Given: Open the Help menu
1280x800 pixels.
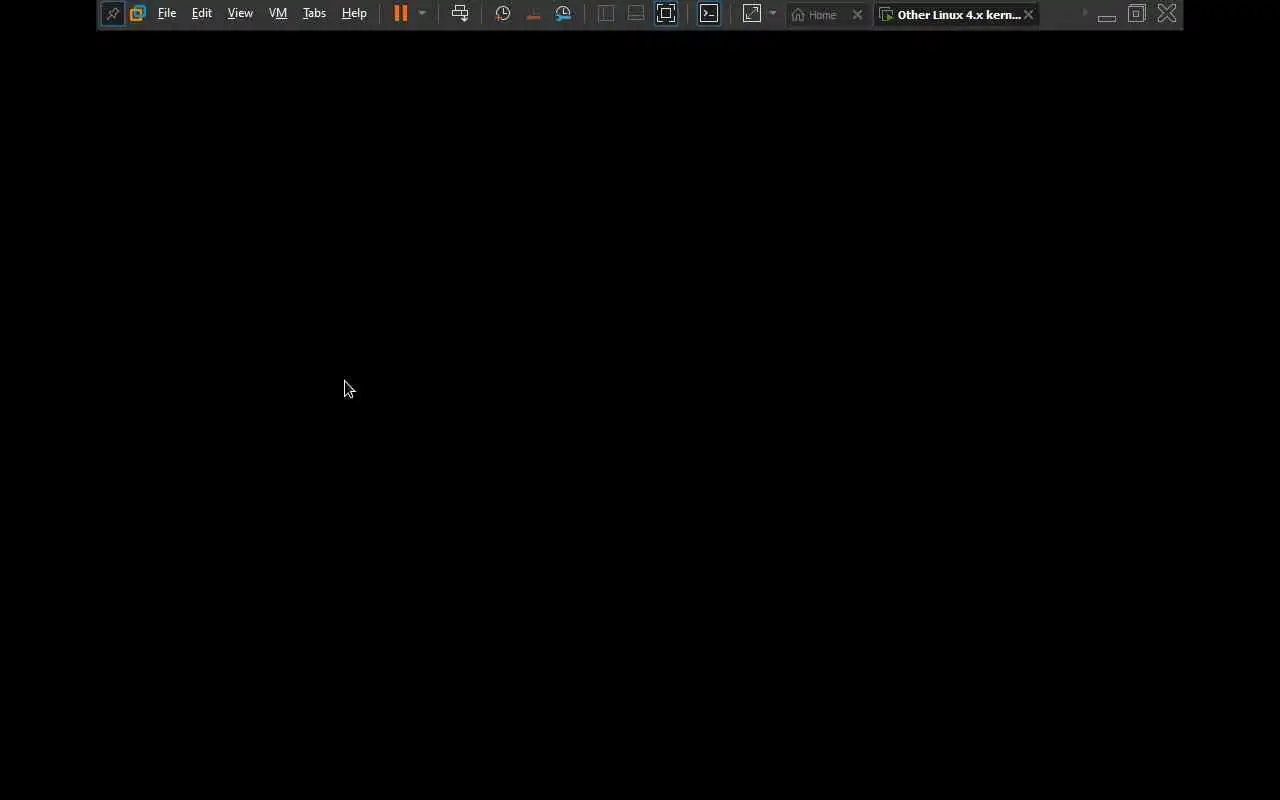Looking at the screenshot, I should [x=354, y=14].
